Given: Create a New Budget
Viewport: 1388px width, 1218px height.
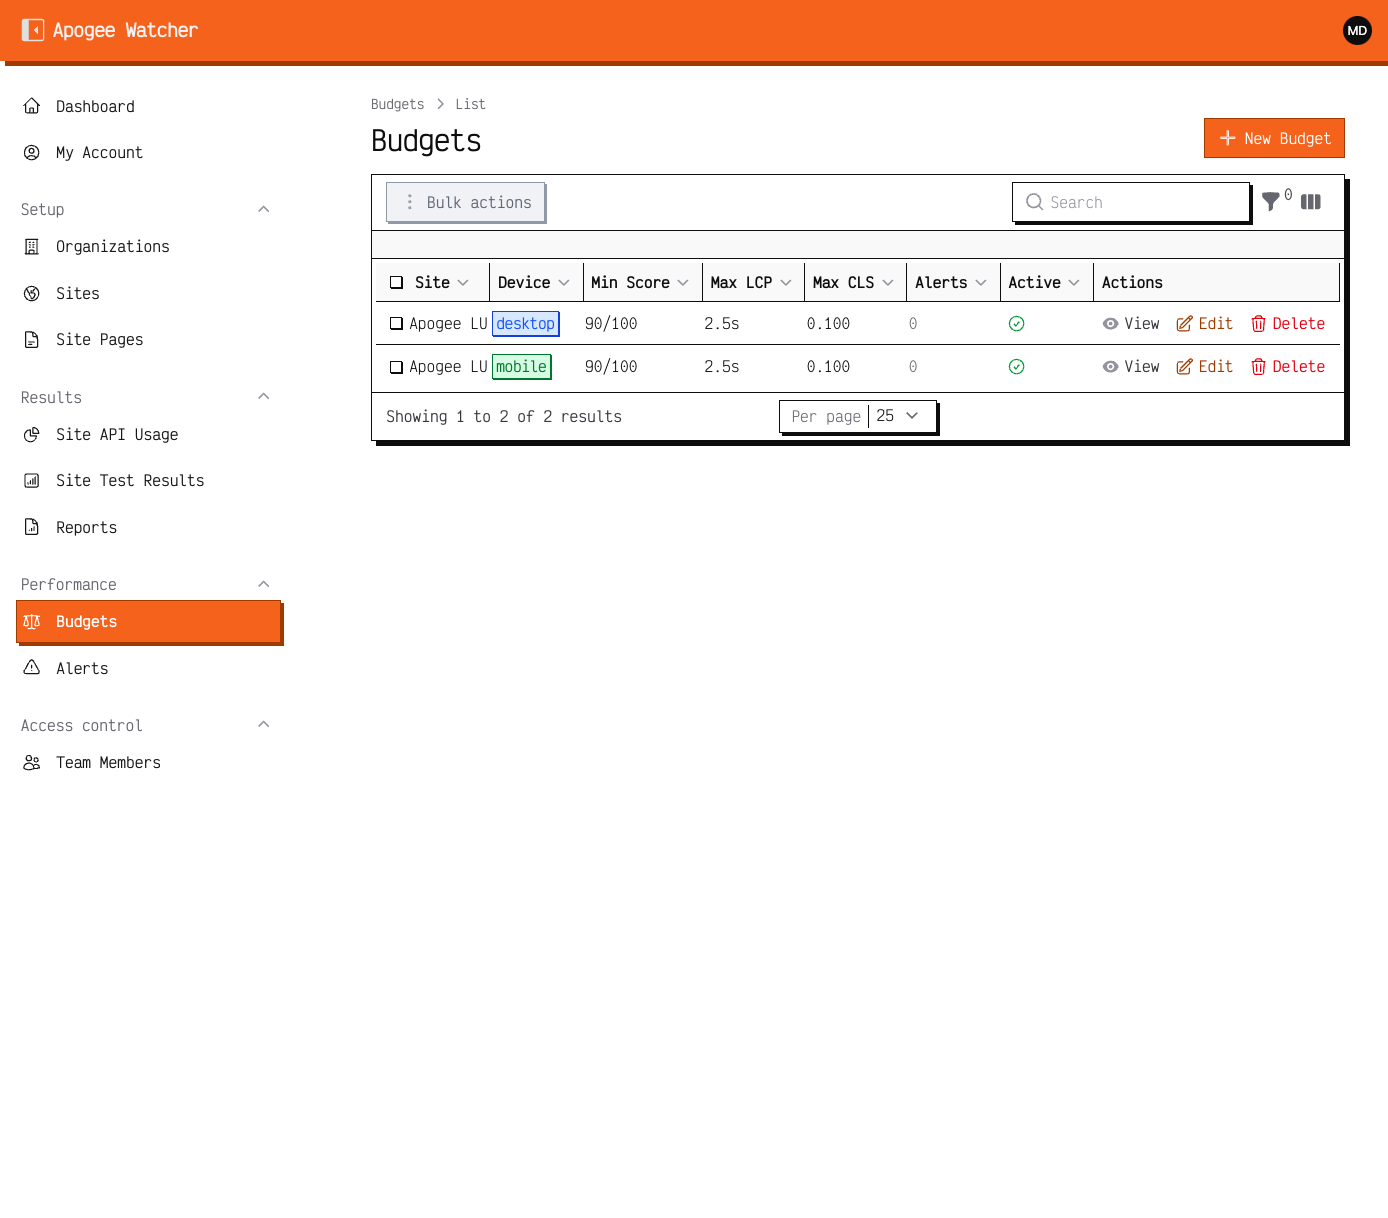Looking at the screenshot, I should [x=1274, y=138].
